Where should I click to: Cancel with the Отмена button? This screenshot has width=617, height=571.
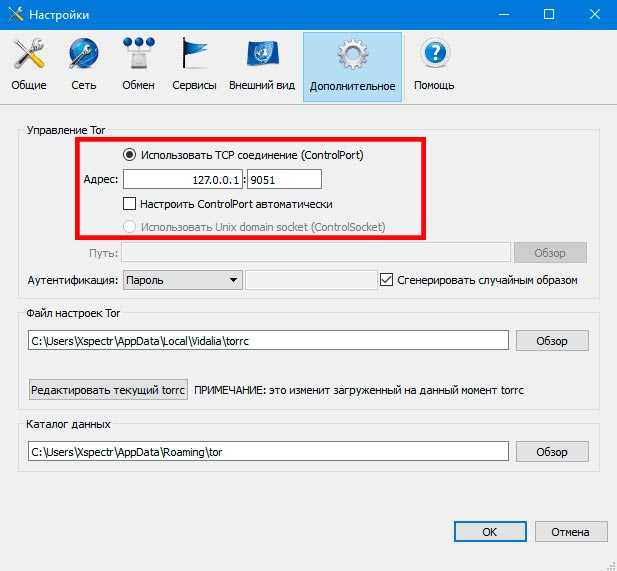click(571, 532)
